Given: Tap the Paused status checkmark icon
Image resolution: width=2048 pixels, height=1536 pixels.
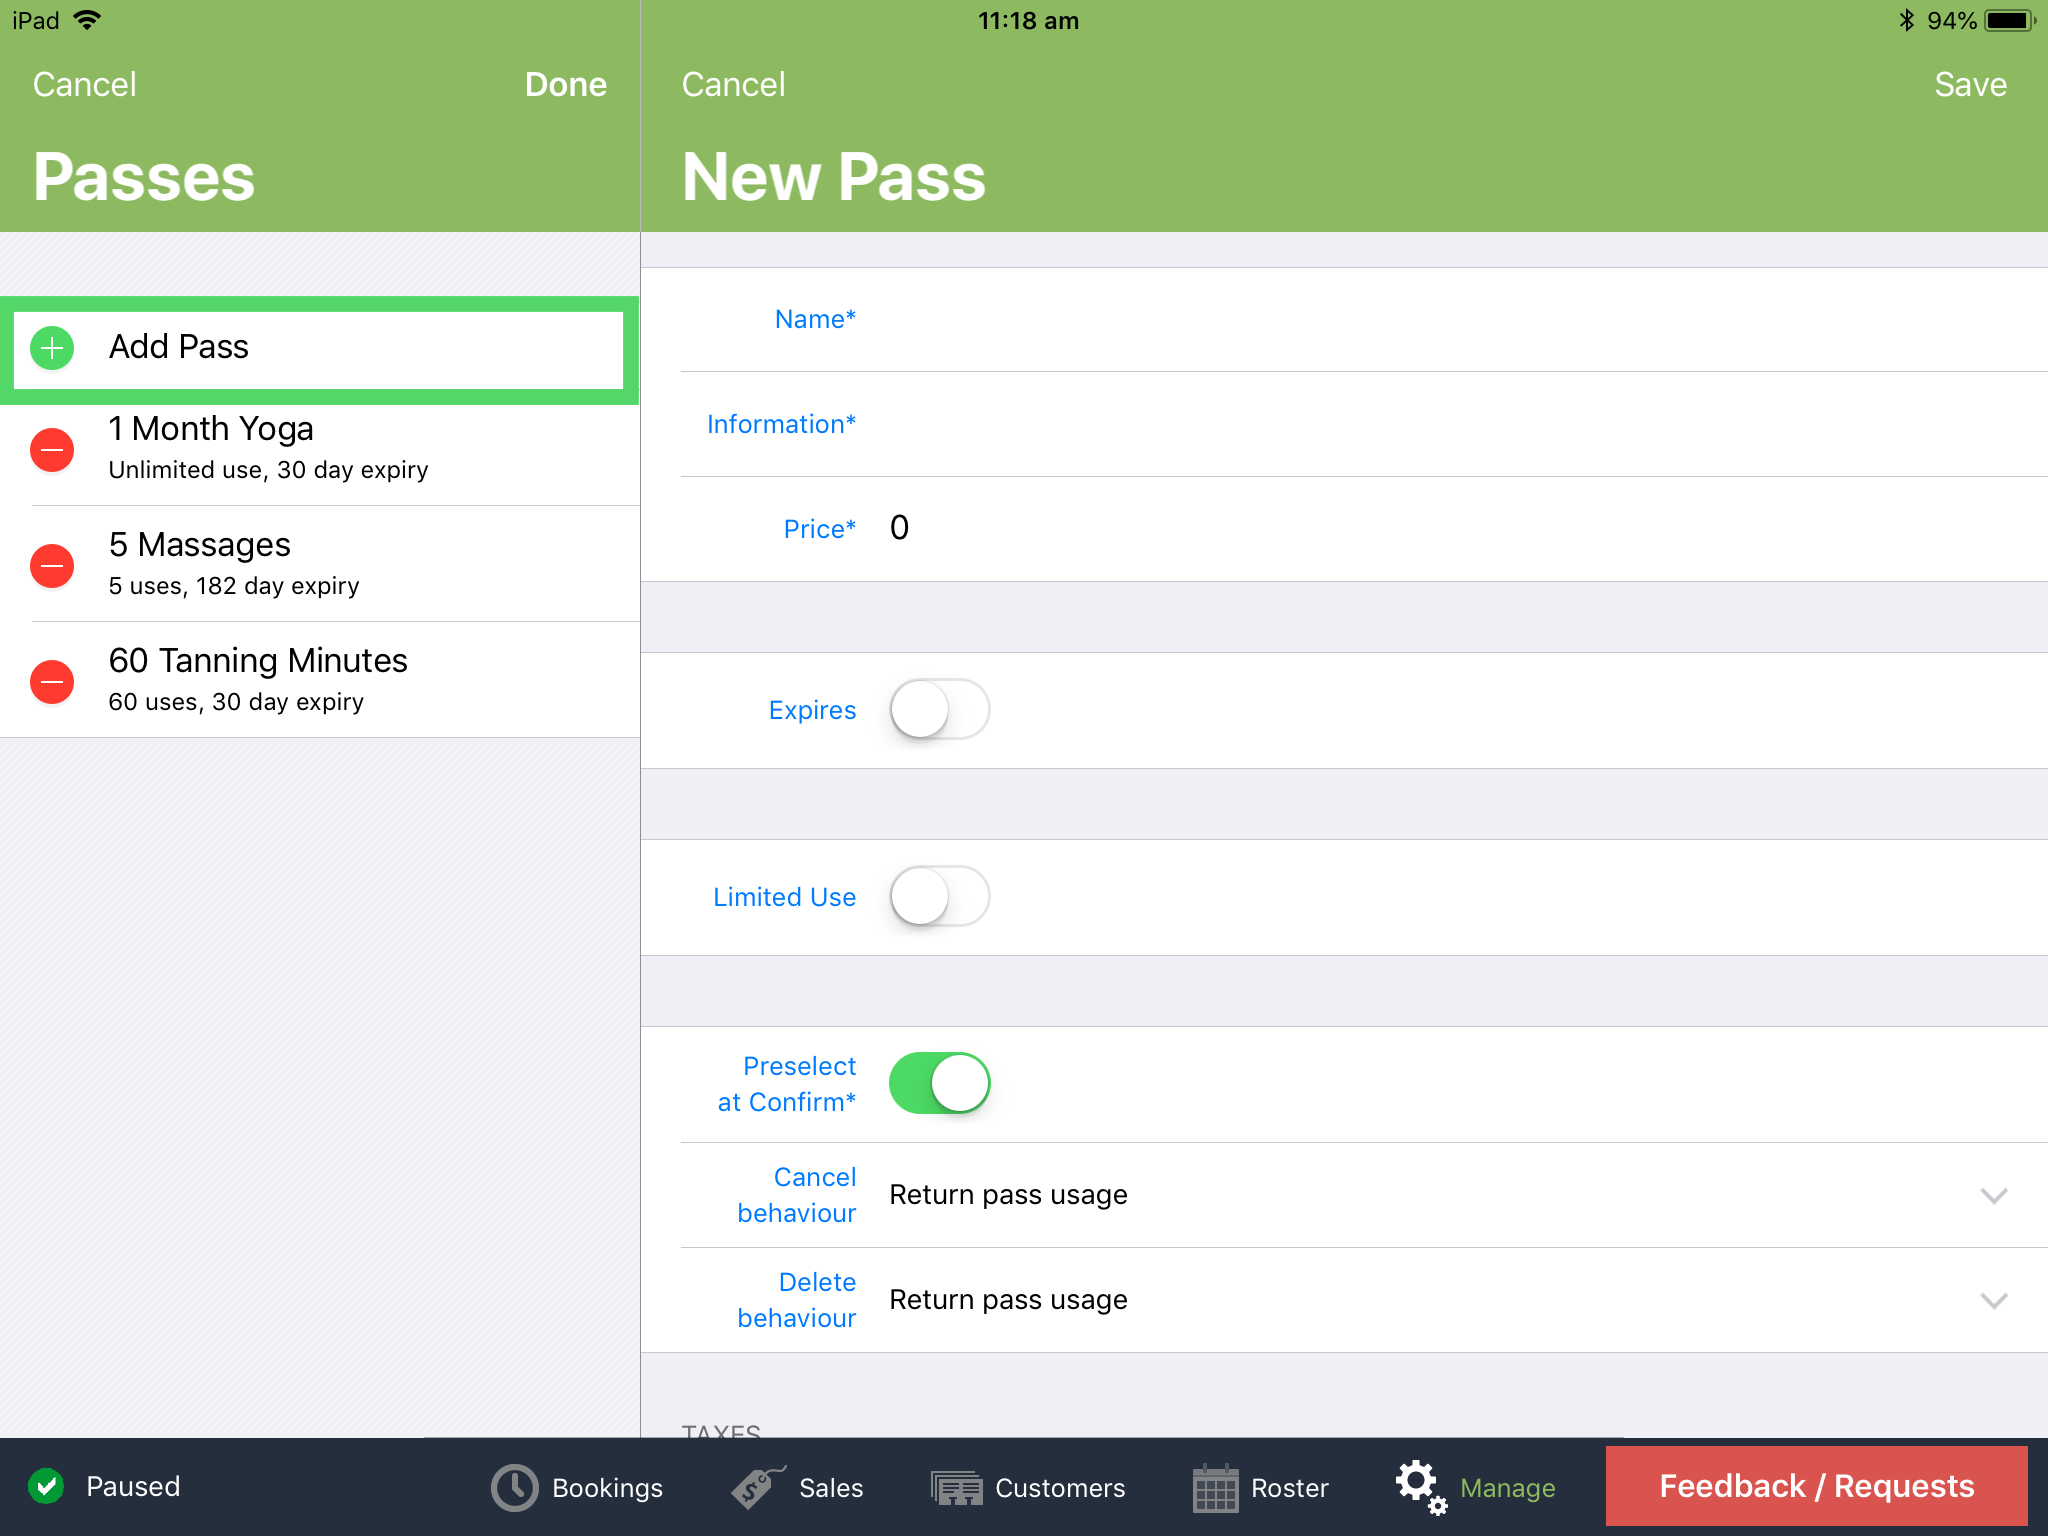Looking at the screenshot, I should (45, 1487).
